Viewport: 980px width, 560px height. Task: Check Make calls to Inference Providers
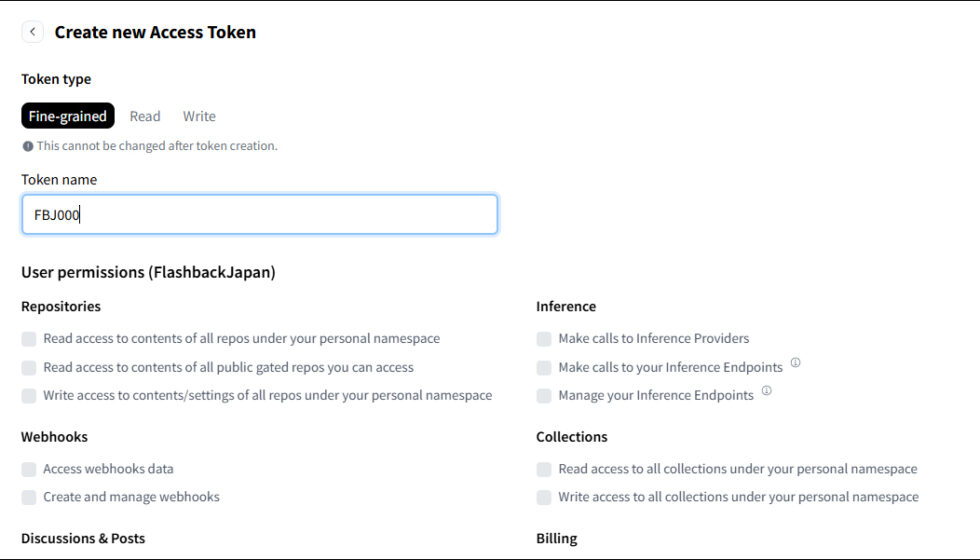(x=544, y=339)
